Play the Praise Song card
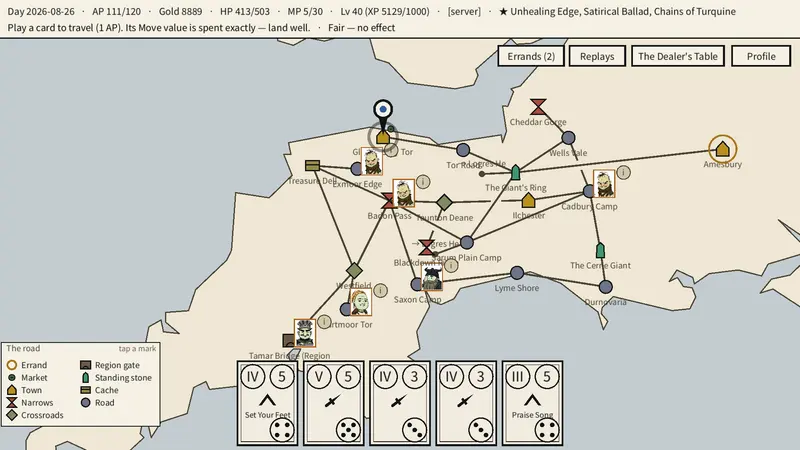 pyautogui.click(x=533, y=403)
